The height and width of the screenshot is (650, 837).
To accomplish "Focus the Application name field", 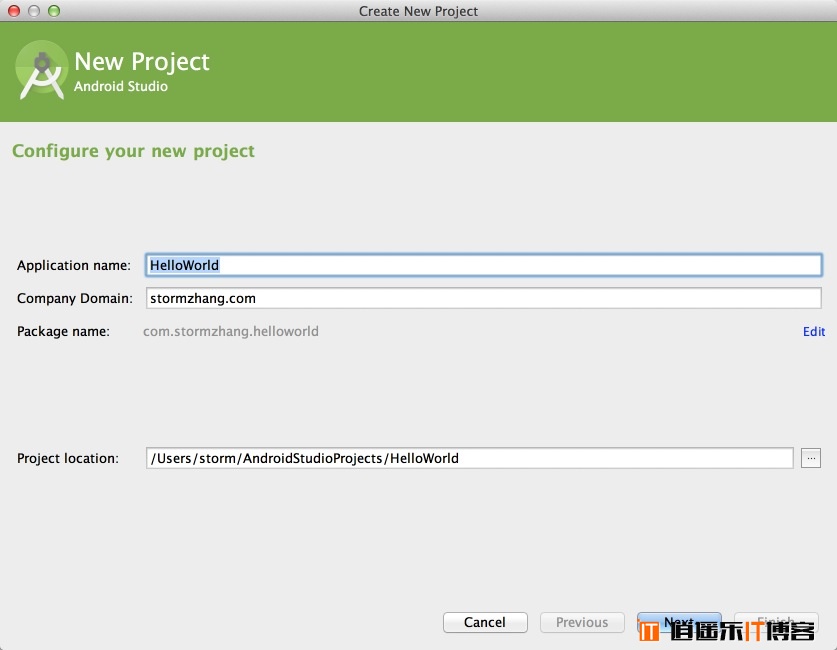I will point(483,265).
